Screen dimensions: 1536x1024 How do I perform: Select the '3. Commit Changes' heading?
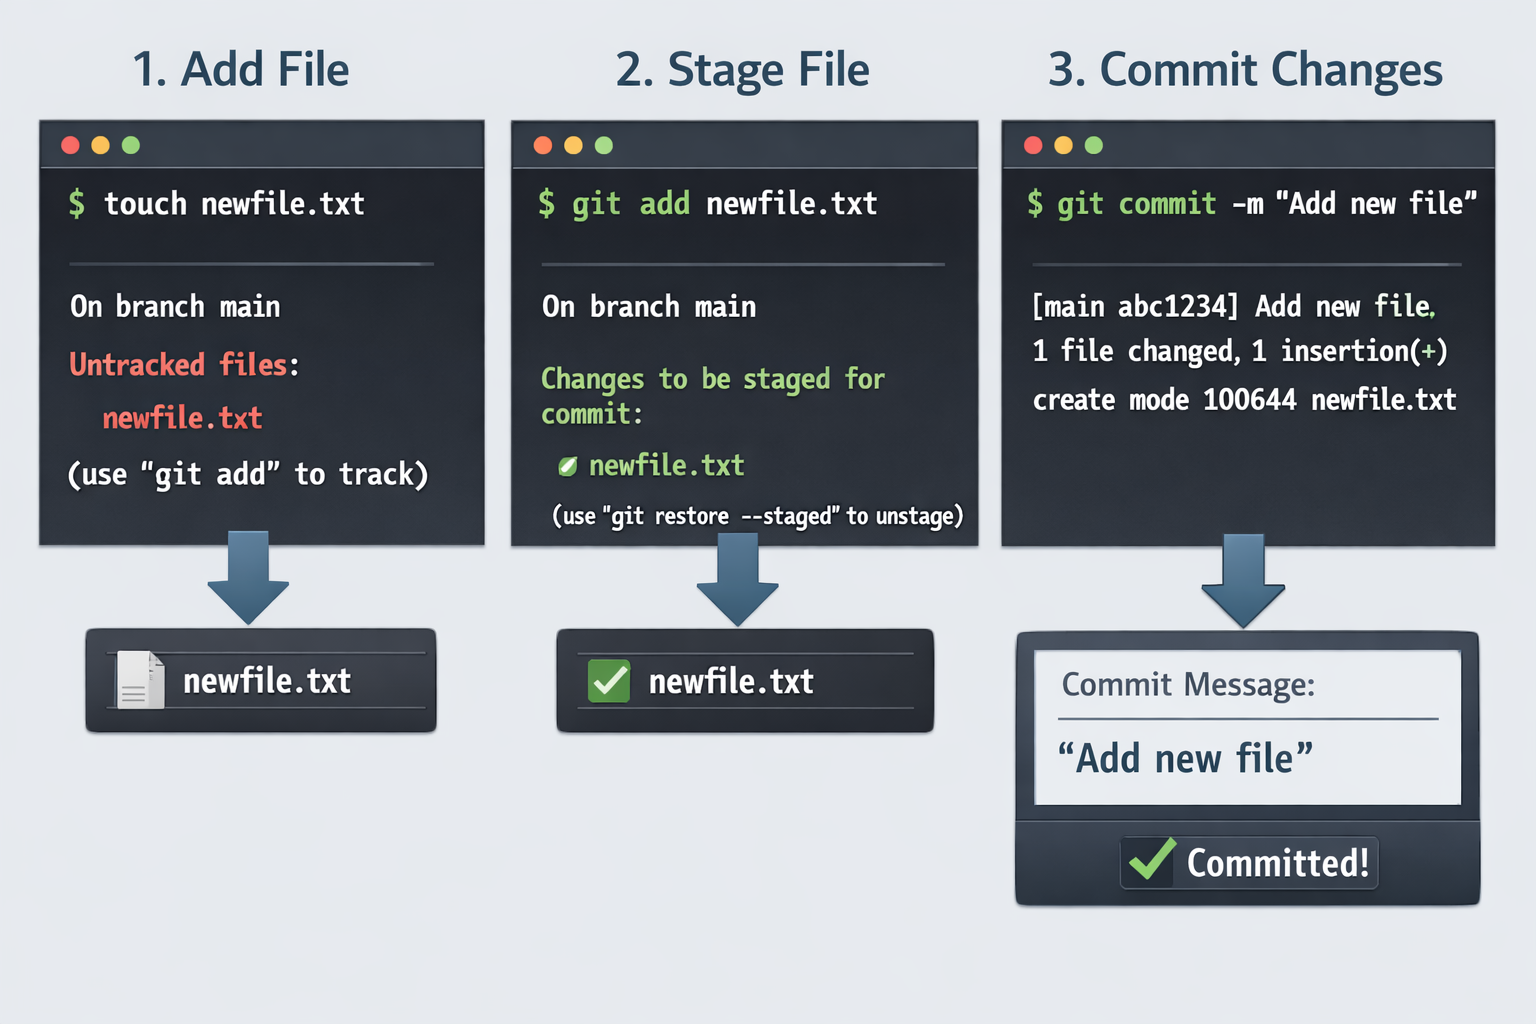click(x=1245, y=70)
